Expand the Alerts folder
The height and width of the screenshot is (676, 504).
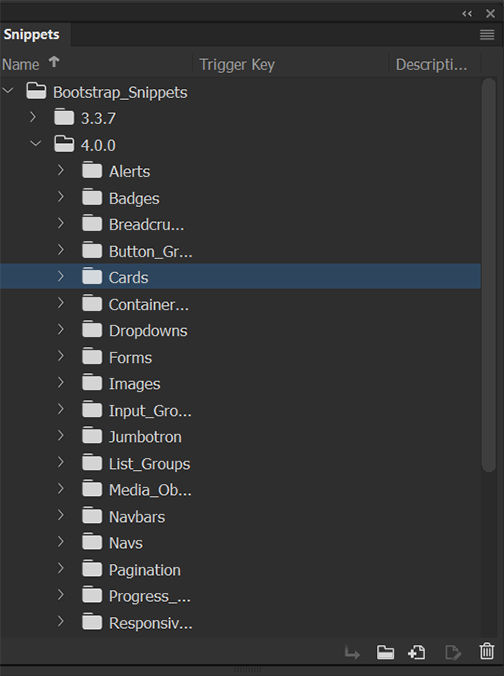coord(61,170)
